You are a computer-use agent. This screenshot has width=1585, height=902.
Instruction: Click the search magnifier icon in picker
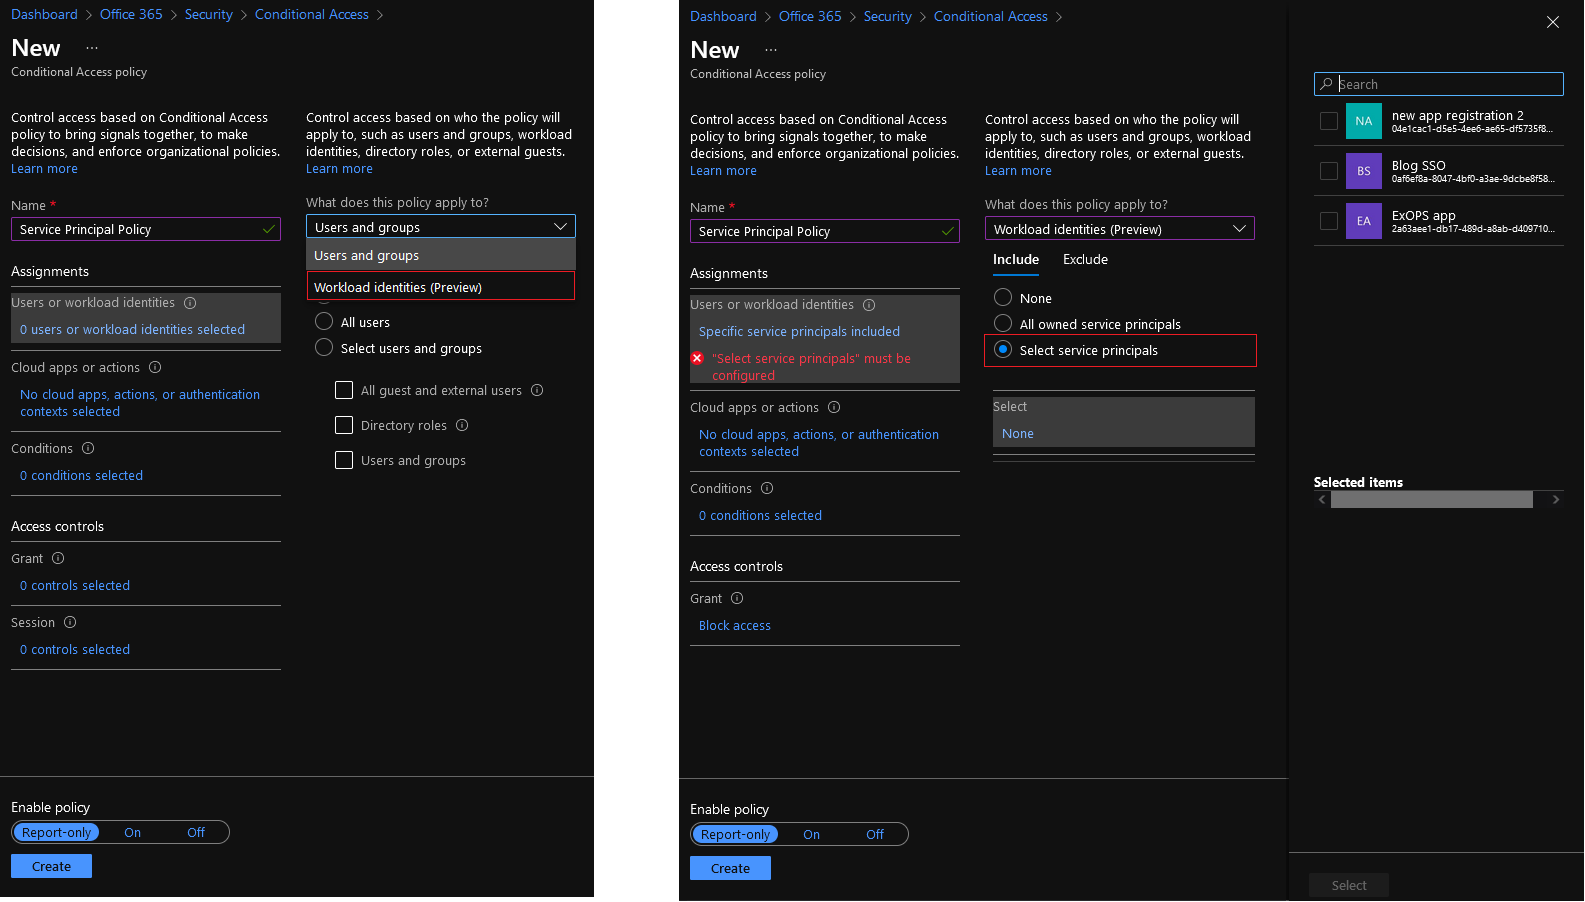1326,84
